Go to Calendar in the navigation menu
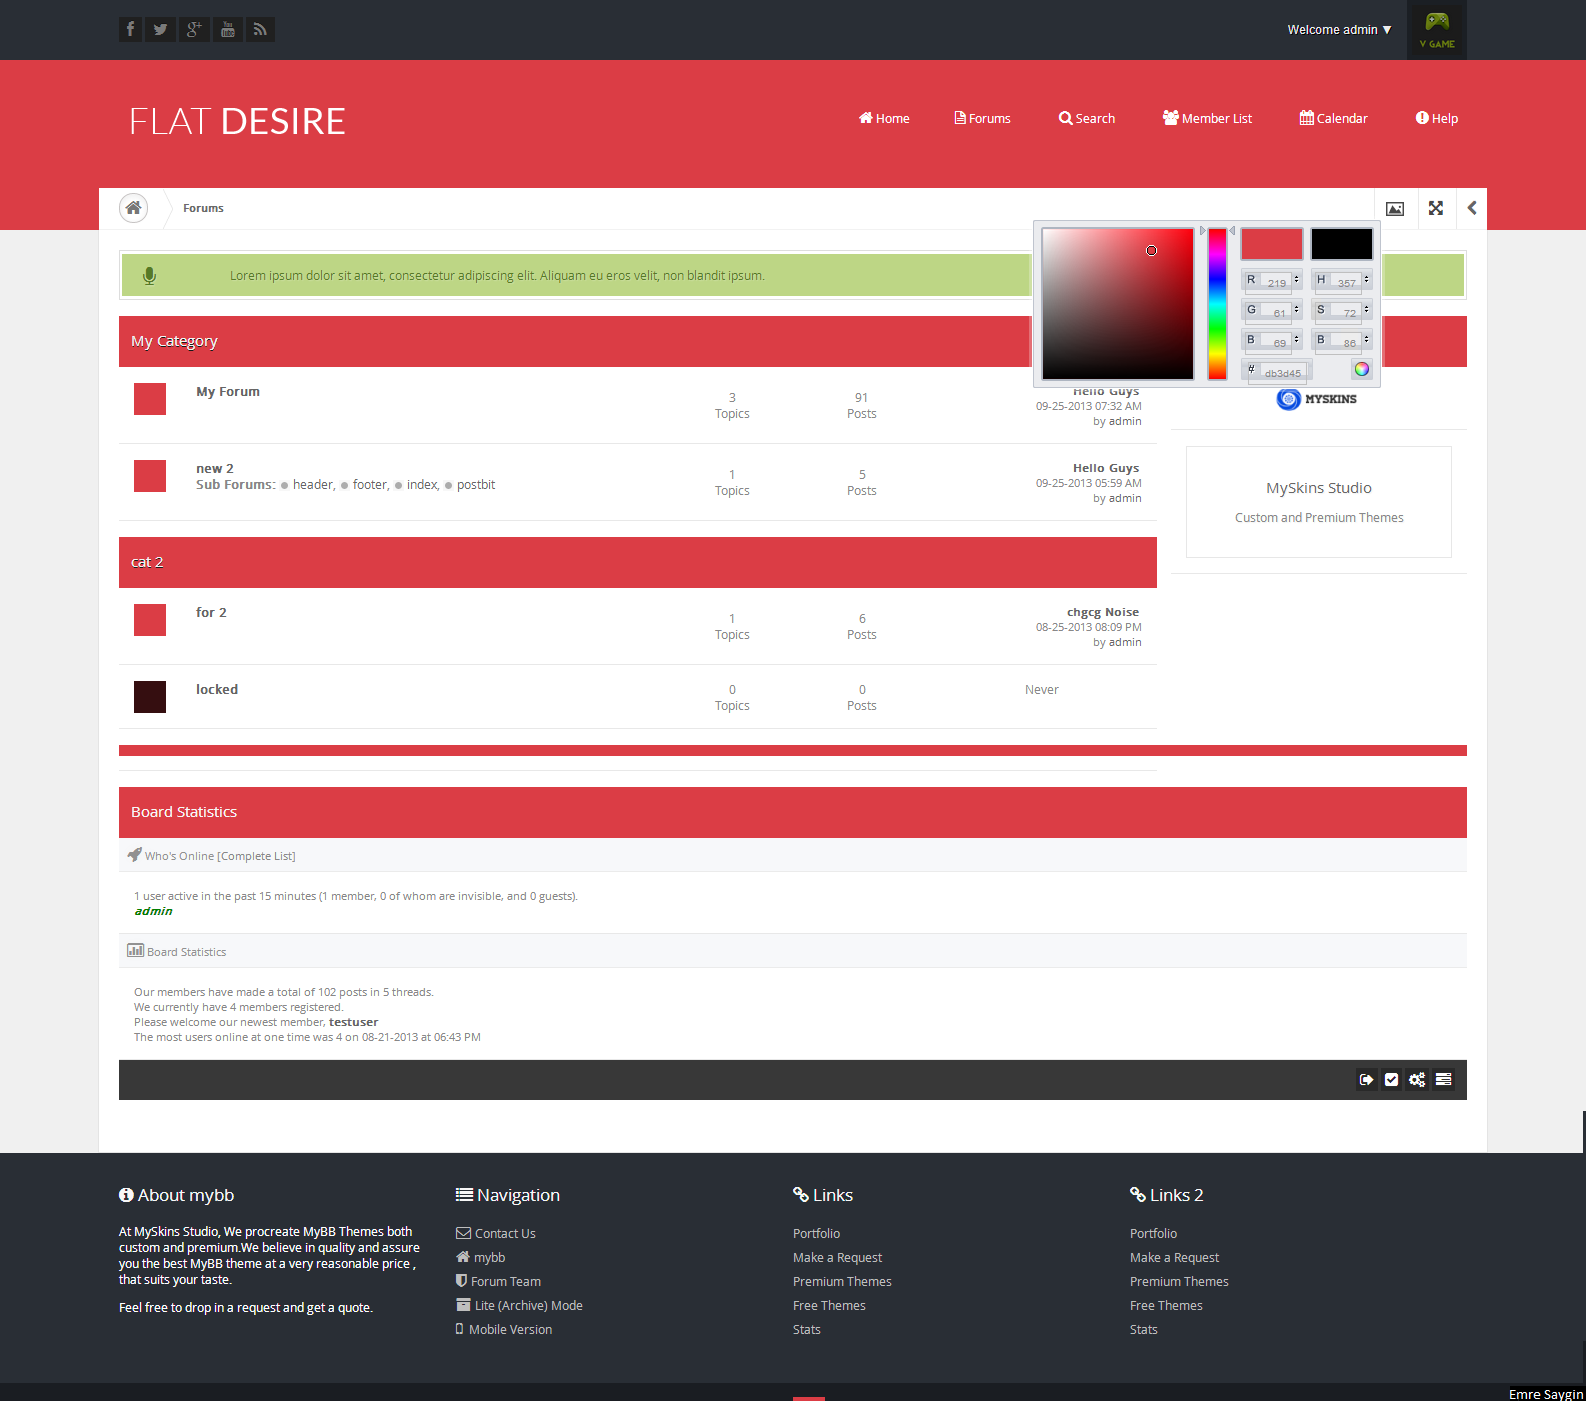 (x=1333, y=118)
